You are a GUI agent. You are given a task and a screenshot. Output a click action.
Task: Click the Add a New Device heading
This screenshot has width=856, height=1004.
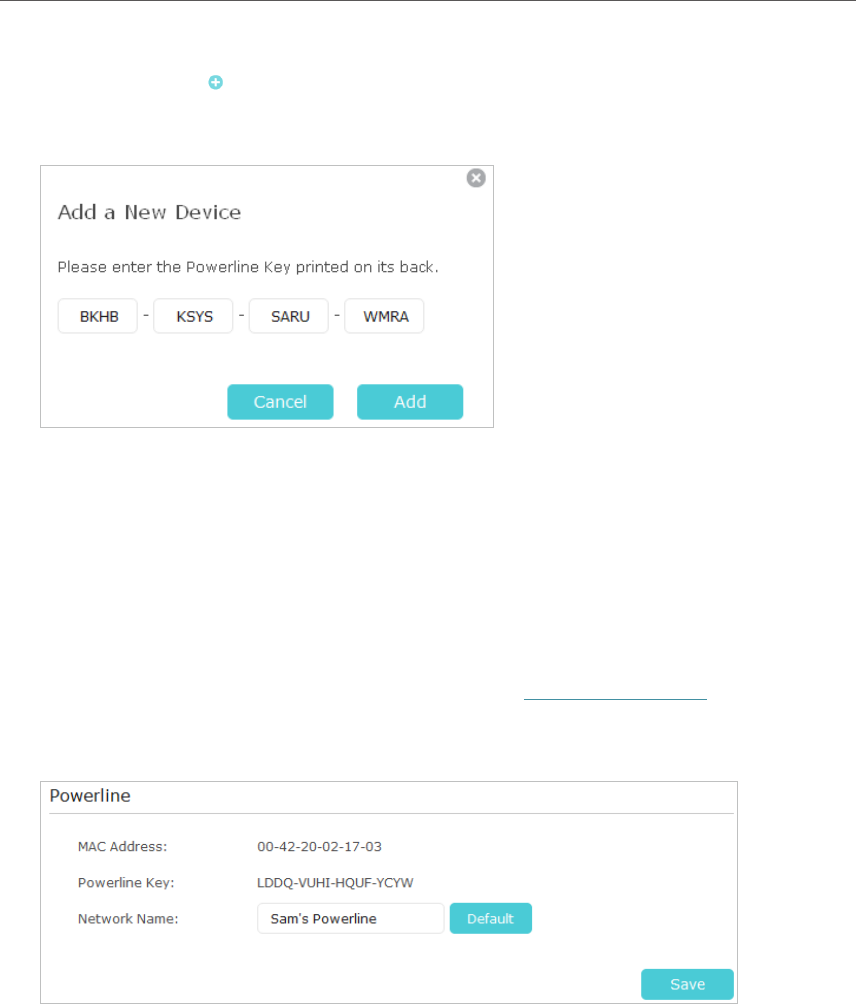tap(149, 212)
